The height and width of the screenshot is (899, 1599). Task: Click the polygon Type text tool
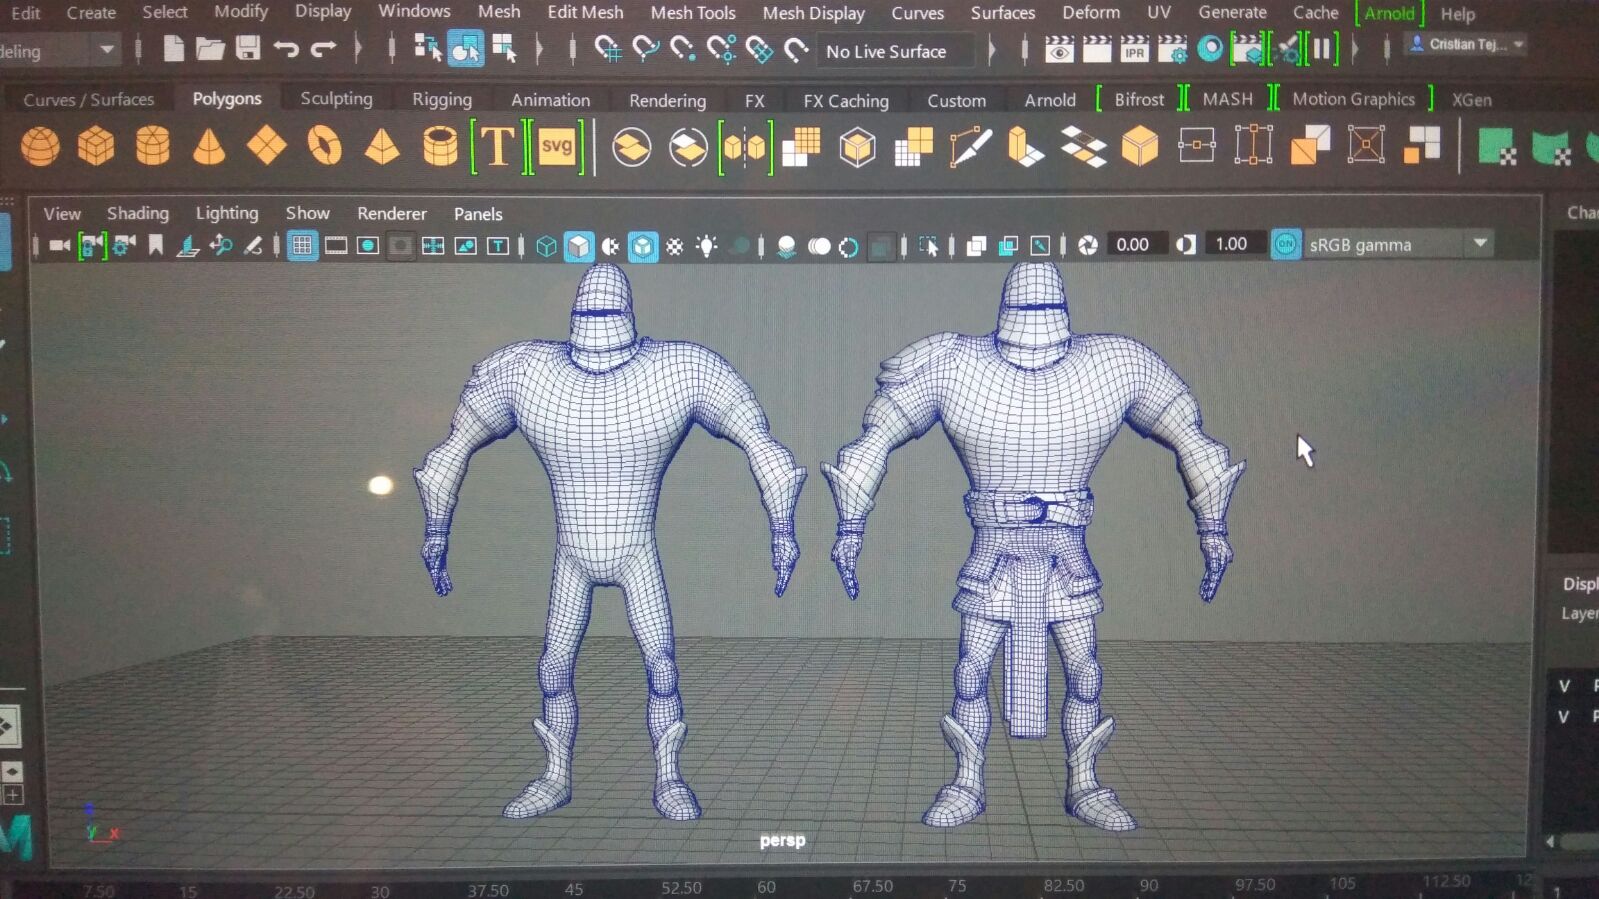497,147
